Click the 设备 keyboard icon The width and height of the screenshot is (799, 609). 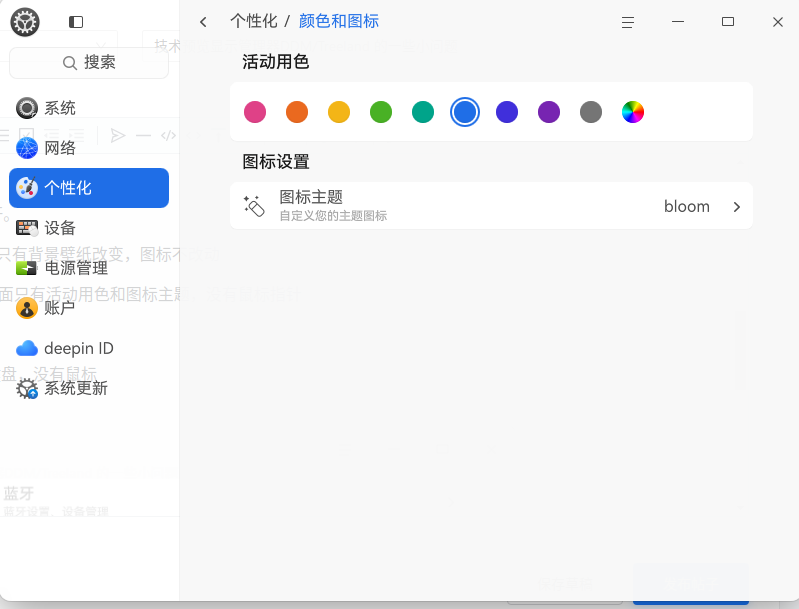[26, 228]
